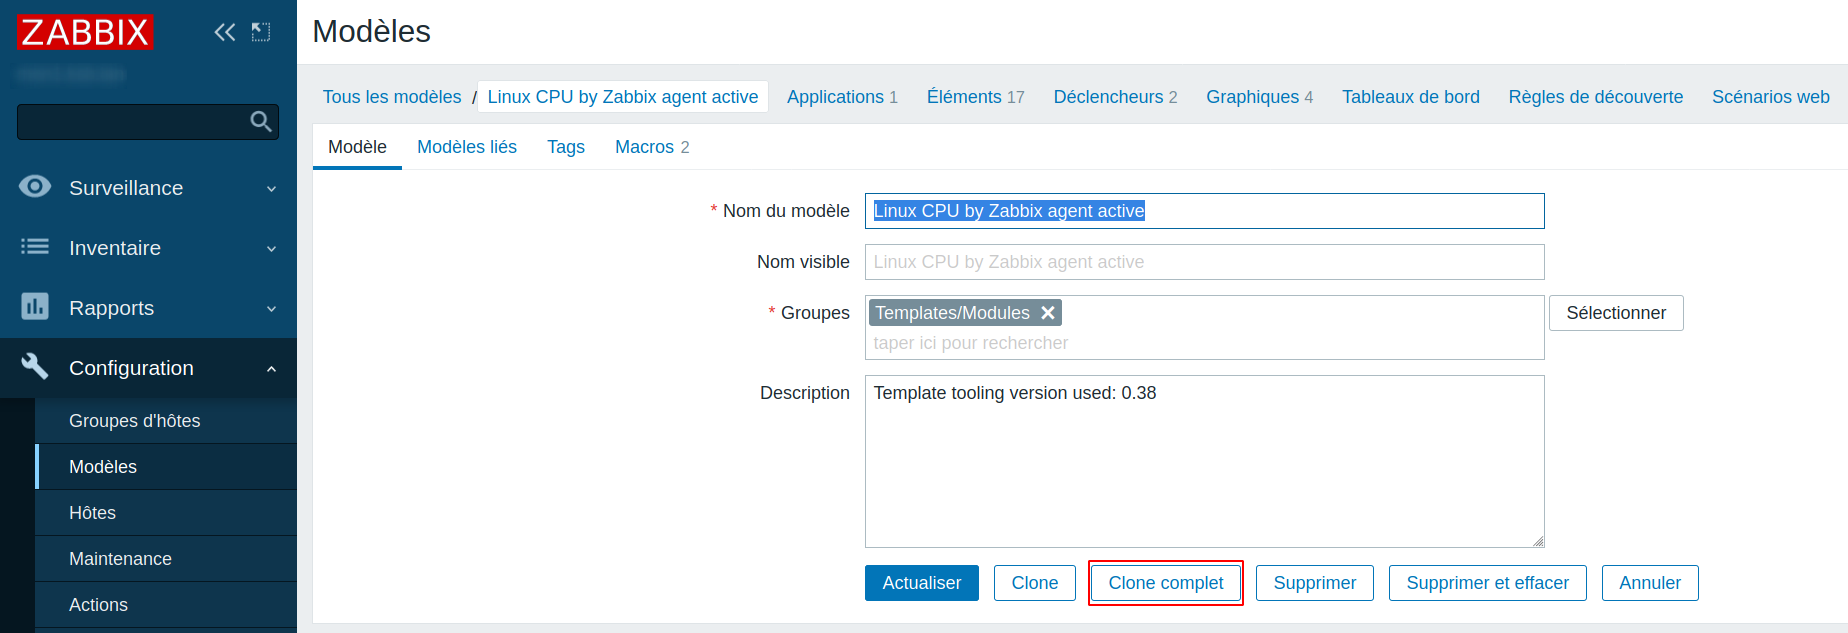Image resolution: width=1848 pixels, height=633 pixels.
Task: Expand the Inventaire menu chevron
Action: pos(271,248)
